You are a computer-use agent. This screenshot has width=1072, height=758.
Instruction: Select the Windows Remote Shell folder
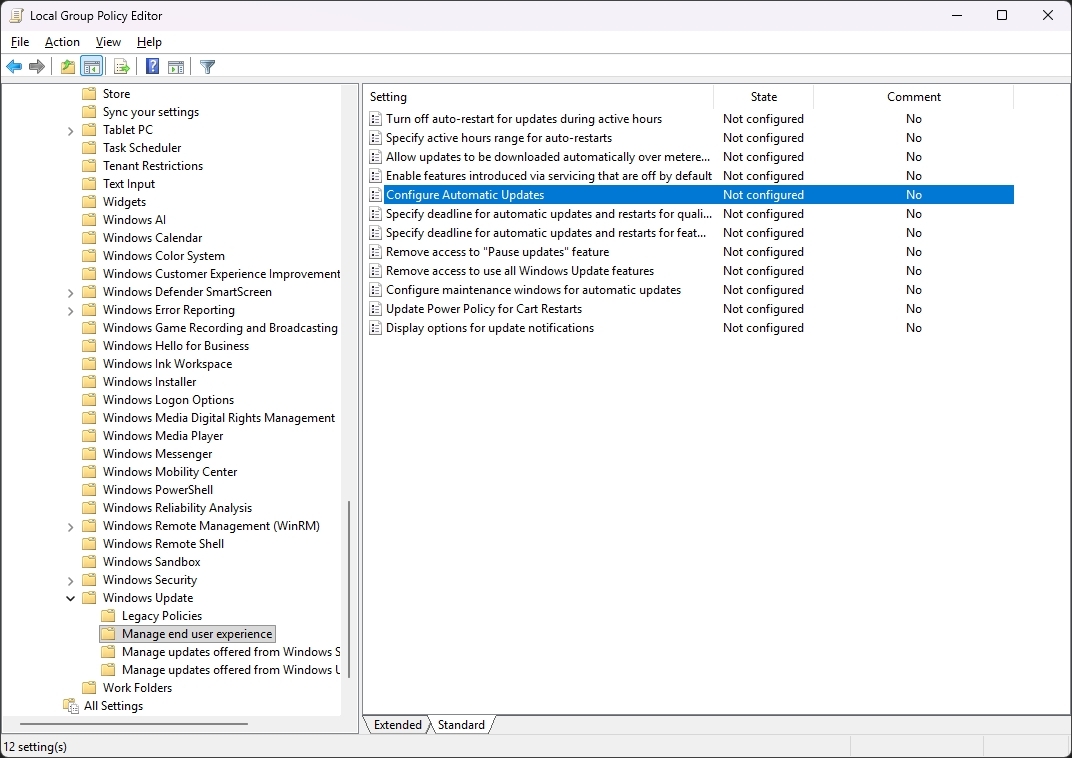(x=163, y=544)
